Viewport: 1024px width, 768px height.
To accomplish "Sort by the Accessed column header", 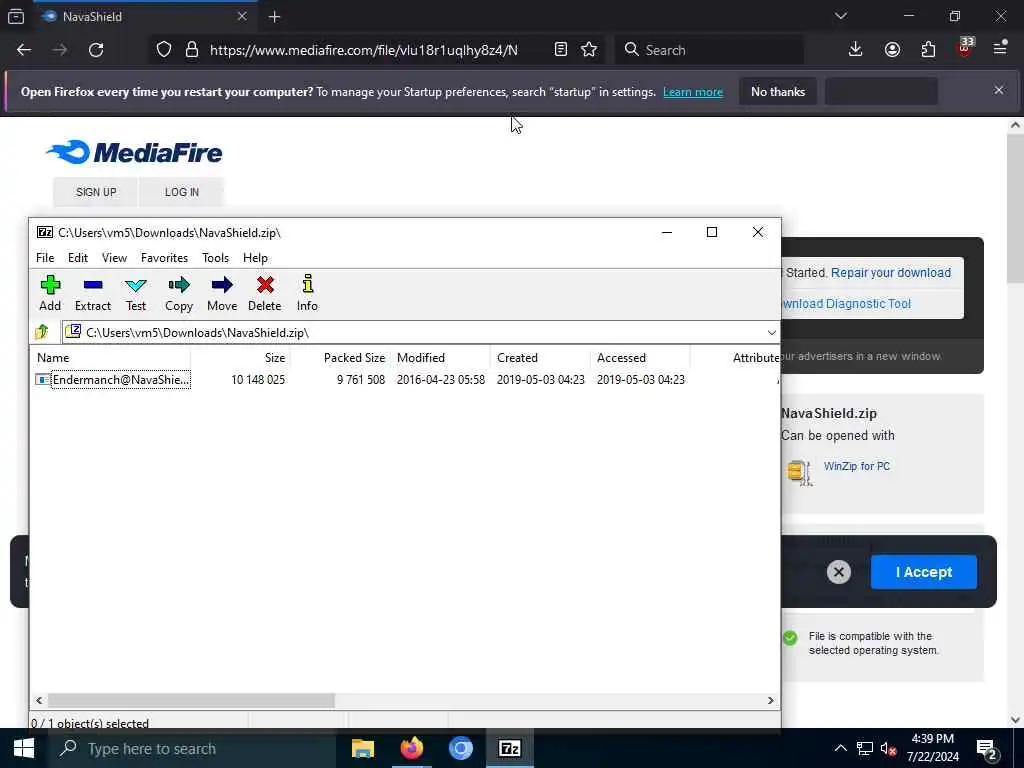I will 641,358.
